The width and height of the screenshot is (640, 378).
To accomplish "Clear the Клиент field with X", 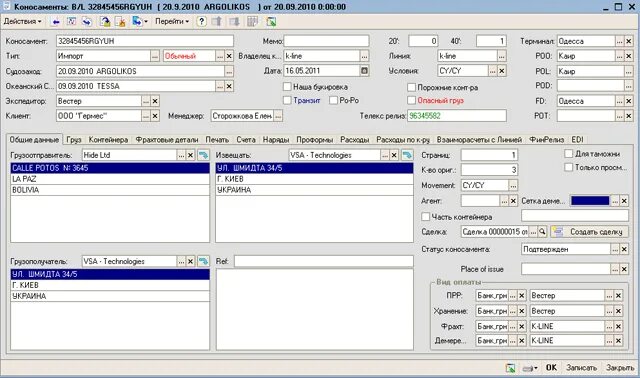I will tap(155, 116).
